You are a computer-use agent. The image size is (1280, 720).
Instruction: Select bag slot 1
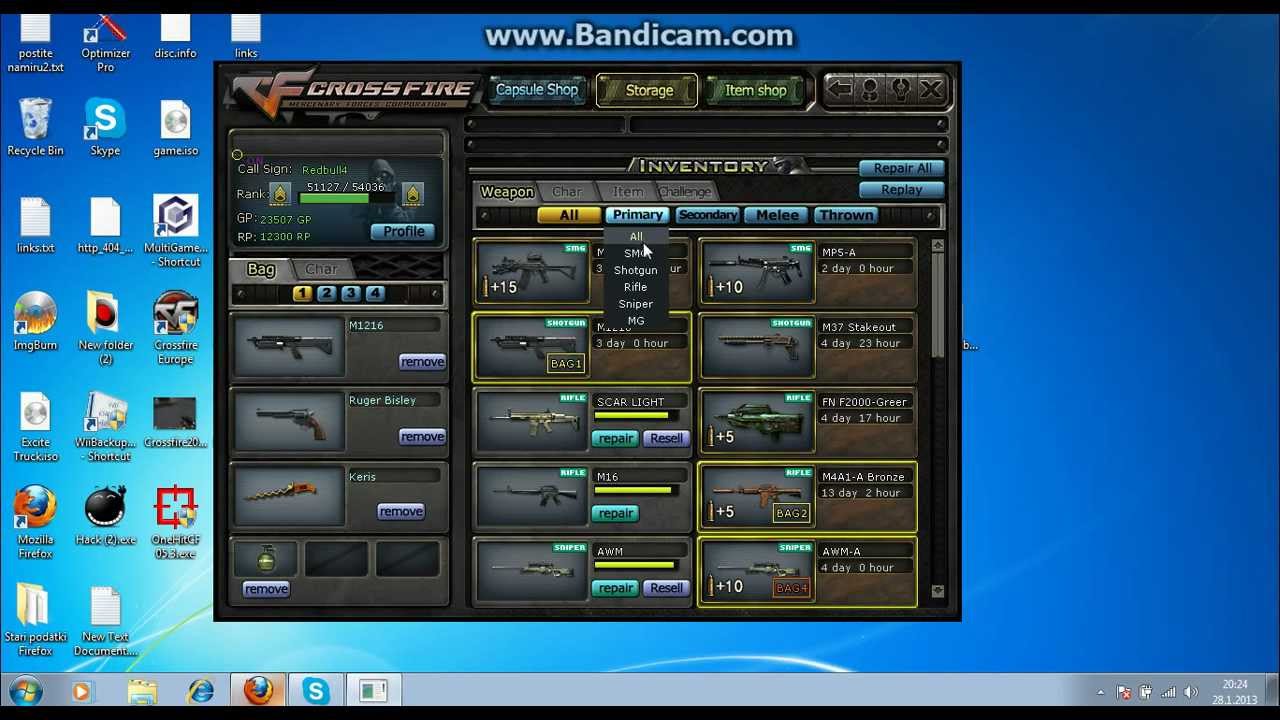302,293
